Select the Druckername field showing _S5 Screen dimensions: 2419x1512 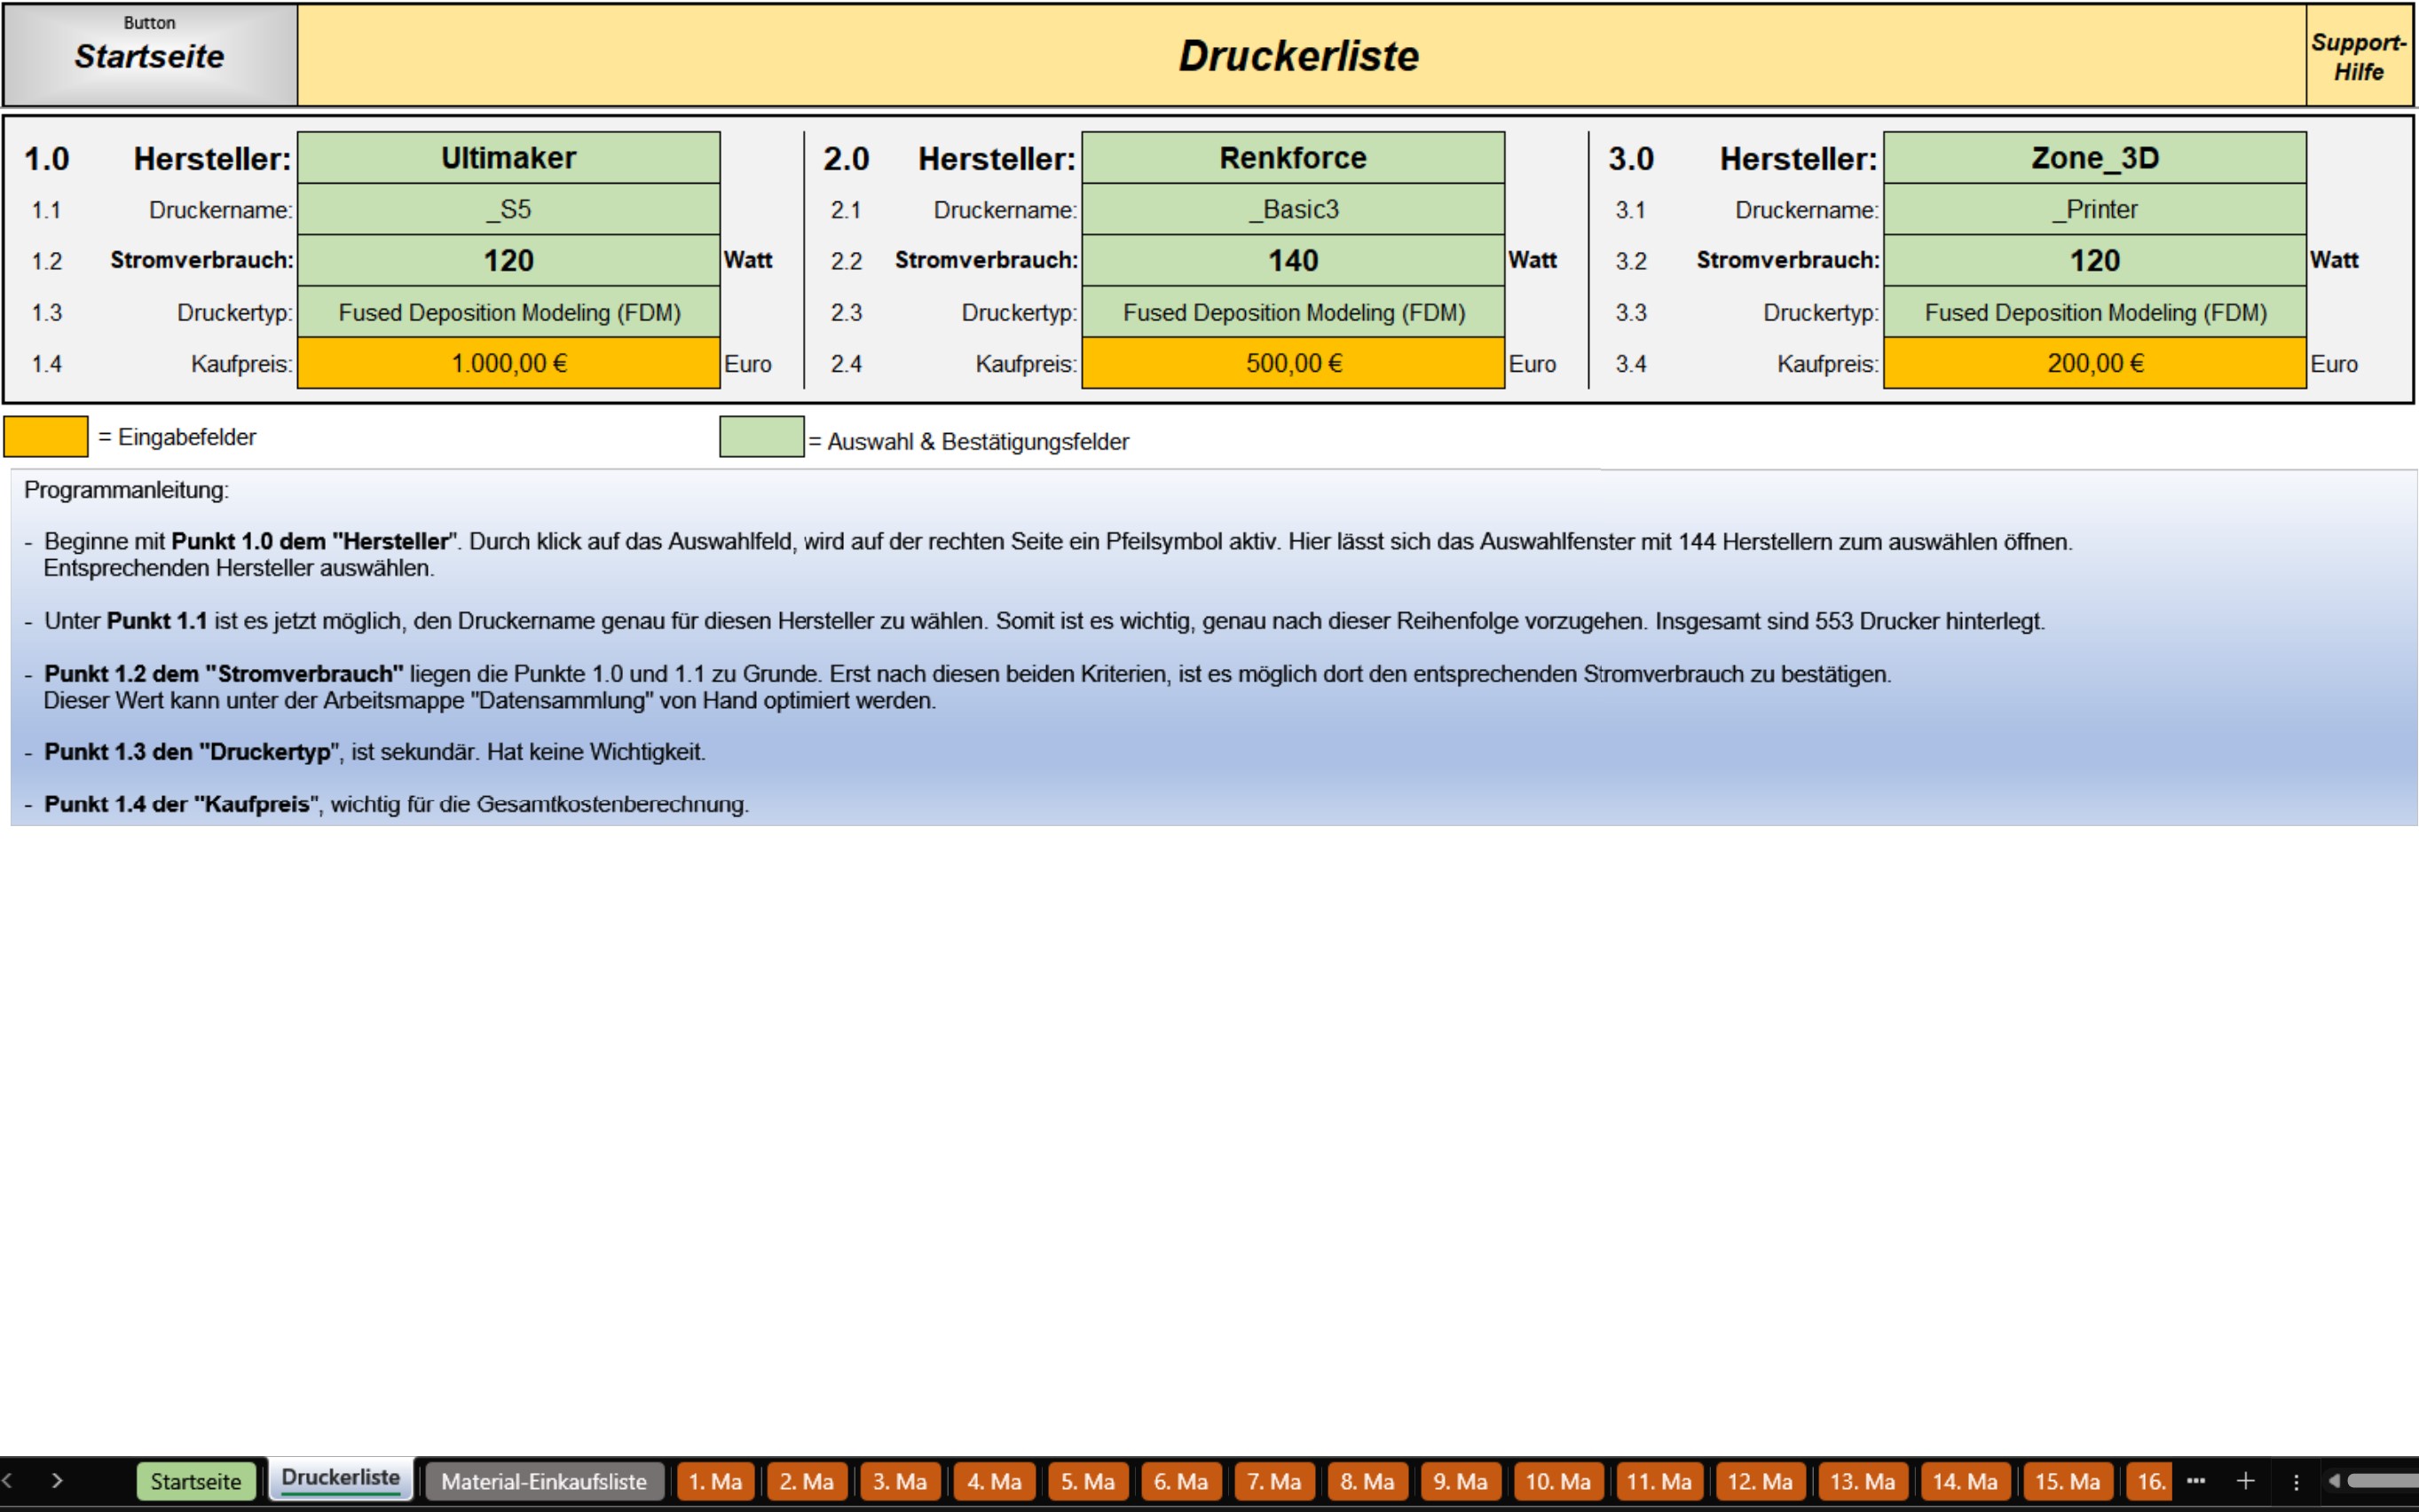coord(508,209)
